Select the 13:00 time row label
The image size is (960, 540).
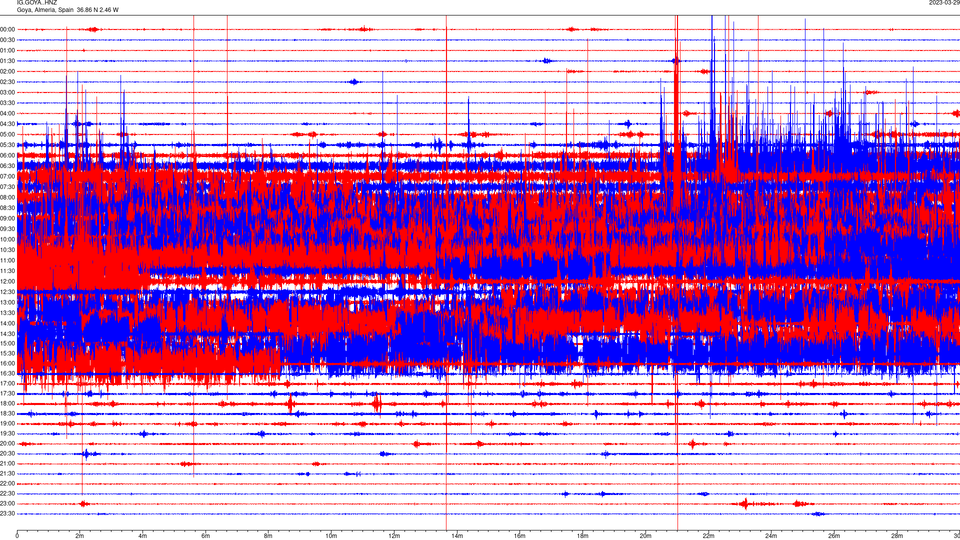click(7, 302)
